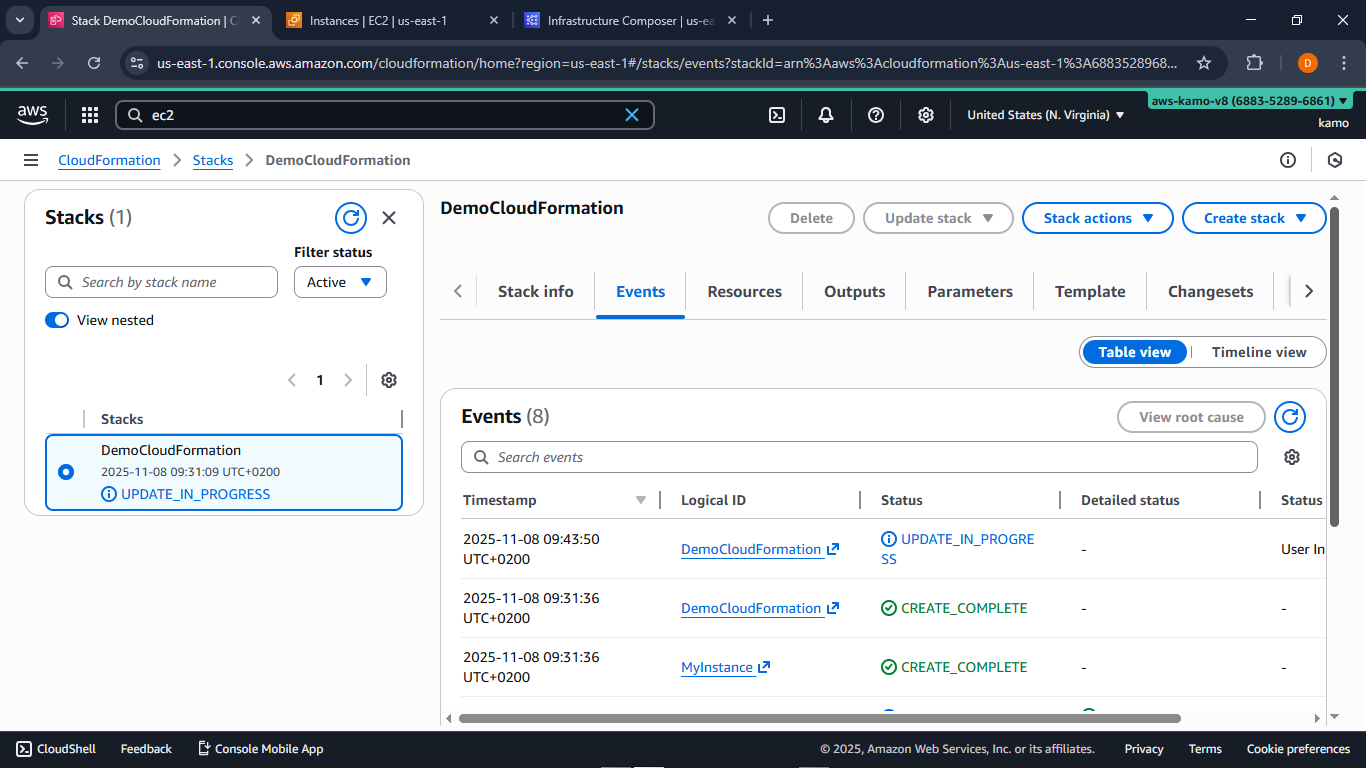
Task: Refresh the Stacks list
Action: click(x=350, y=217)
